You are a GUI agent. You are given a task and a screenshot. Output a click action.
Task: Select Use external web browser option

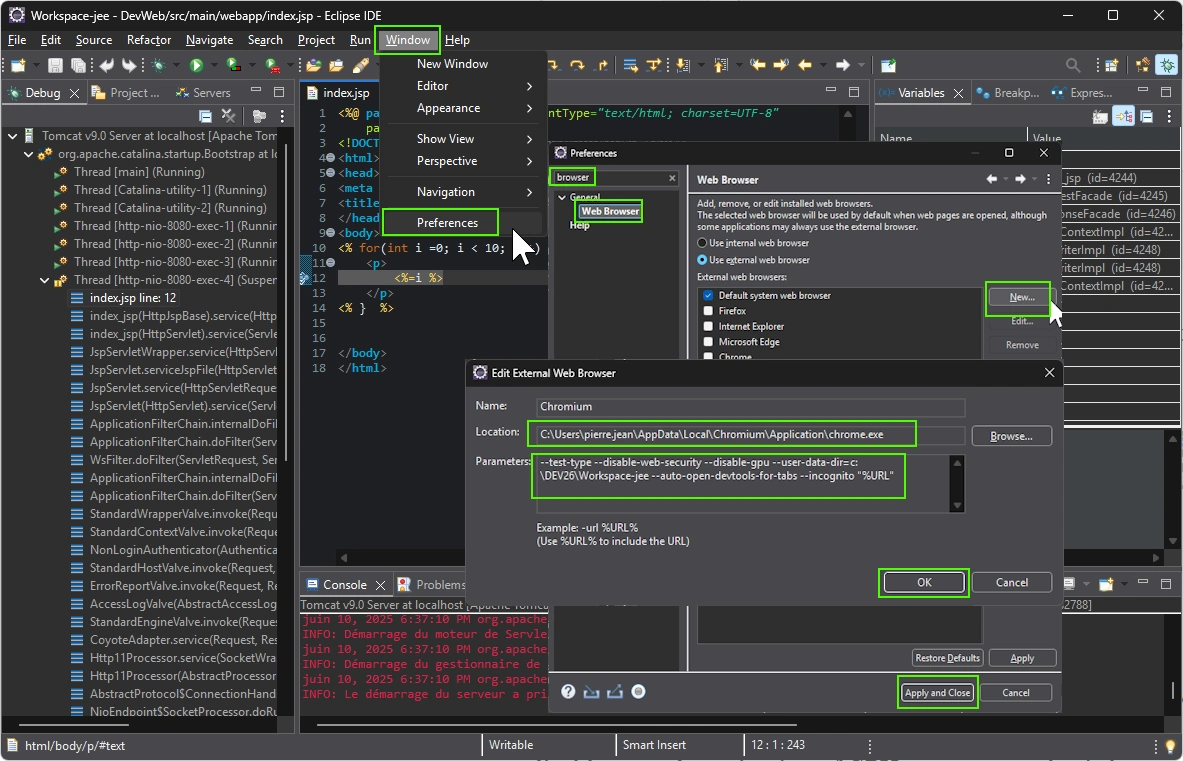point(754,259)
